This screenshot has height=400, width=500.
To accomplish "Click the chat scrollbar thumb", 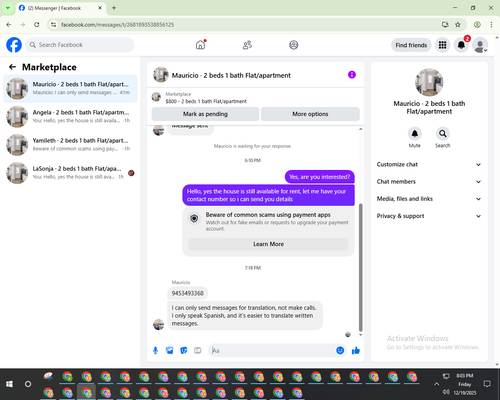I will point(360,267).
